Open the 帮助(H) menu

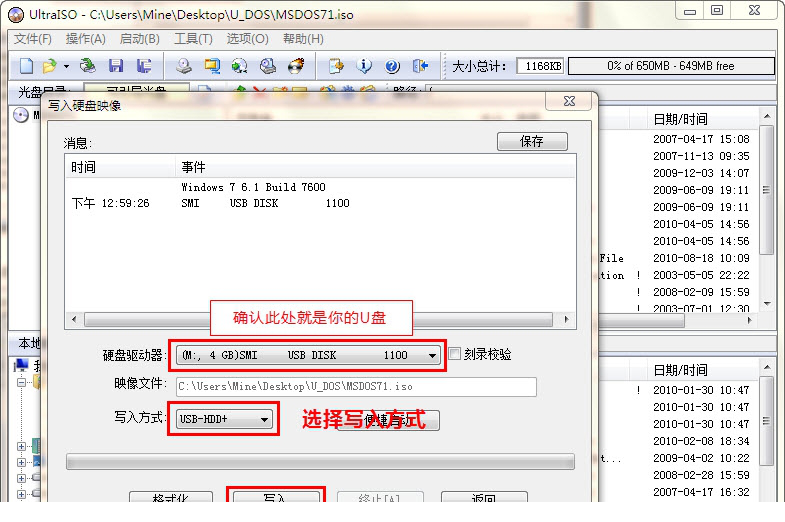click(303, 39)
